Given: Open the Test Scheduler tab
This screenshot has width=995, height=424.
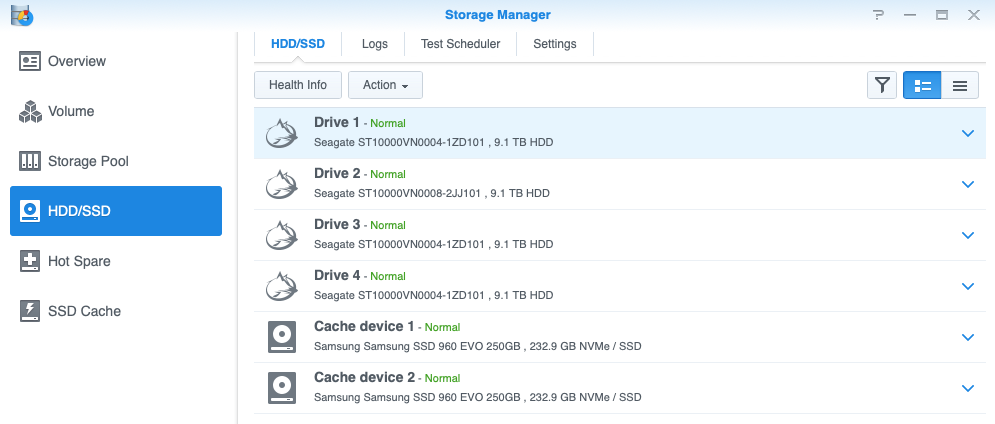Looking at the screenshot, I should point(461,44).
